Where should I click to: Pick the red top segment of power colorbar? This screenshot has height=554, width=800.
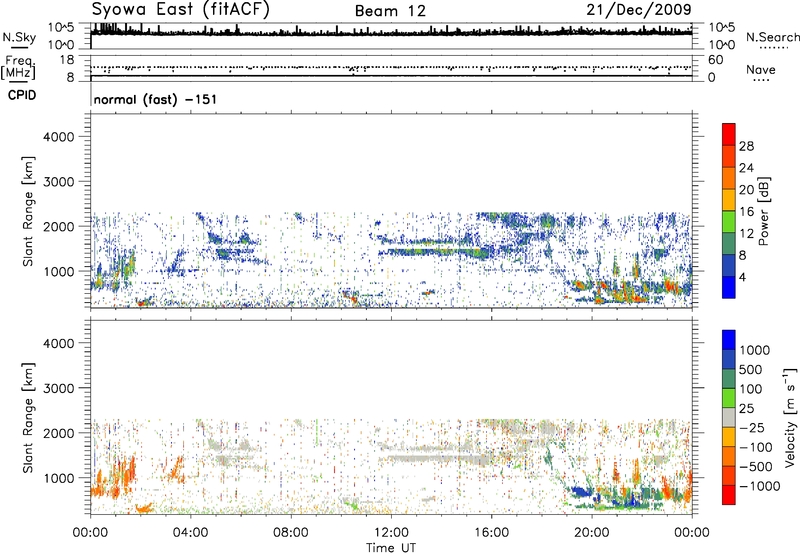click(729, 134)
